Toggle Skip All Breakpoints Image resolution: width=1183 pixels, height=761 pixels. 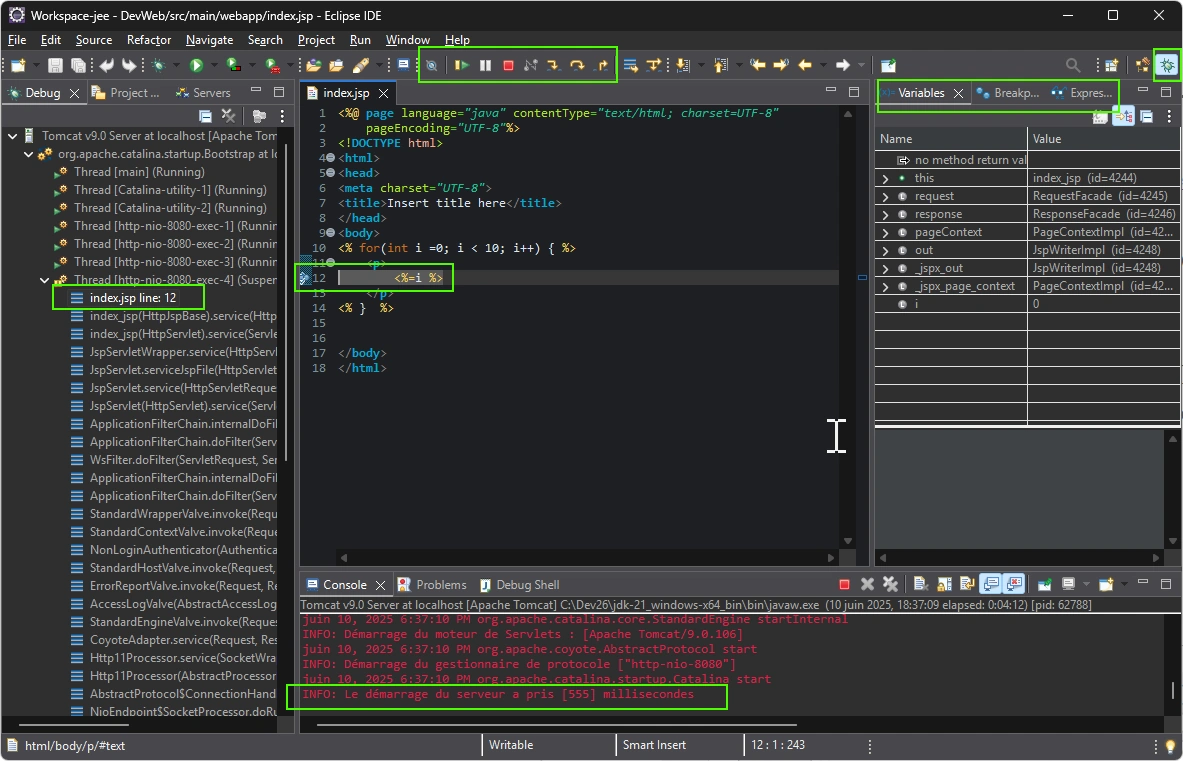click(x=432, y=66)
